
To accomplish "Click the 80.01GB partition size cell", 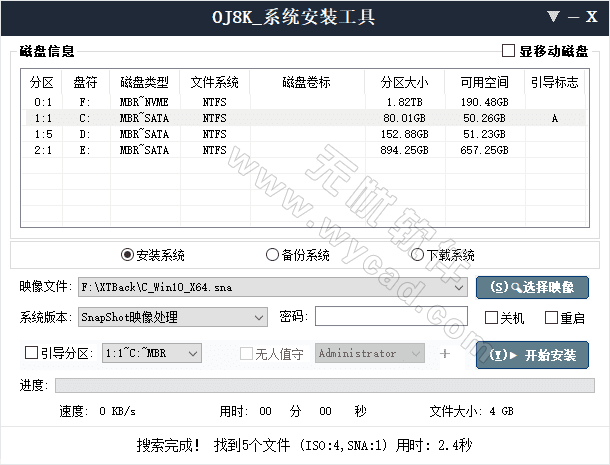I will (405, 118).
